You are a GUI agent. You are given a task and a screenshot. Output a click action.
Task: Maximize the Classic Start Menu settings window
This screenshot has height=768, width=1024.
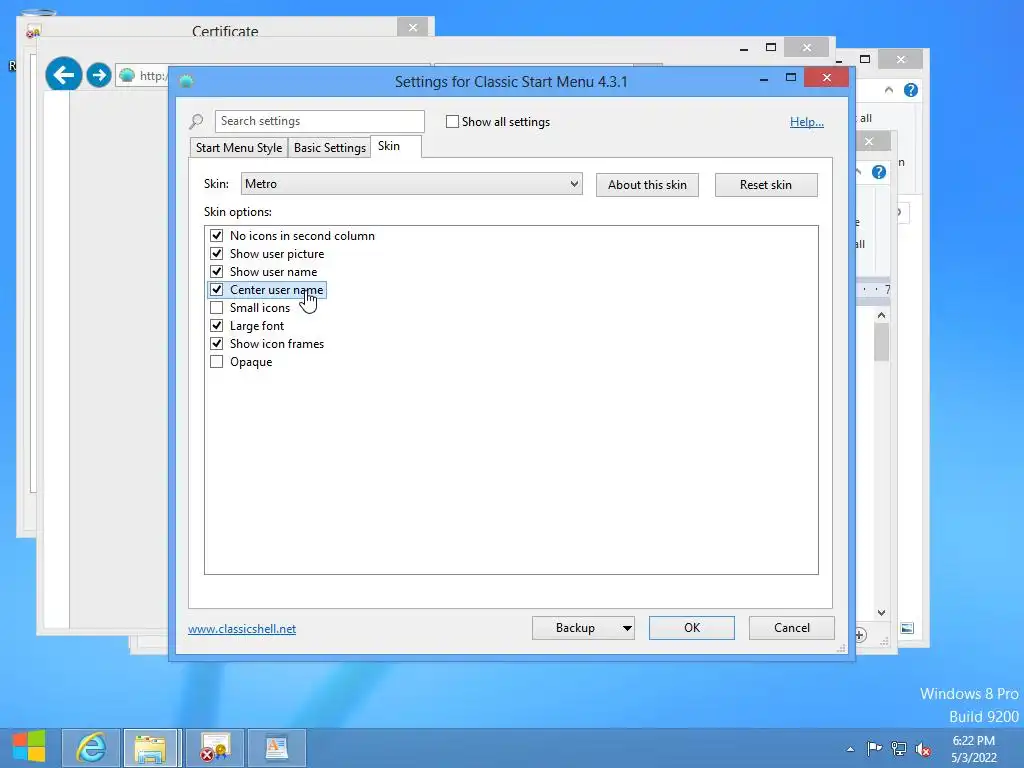coord(791,77)
